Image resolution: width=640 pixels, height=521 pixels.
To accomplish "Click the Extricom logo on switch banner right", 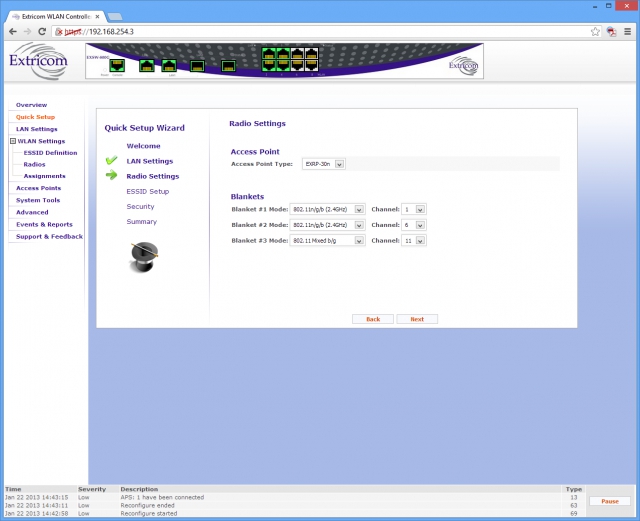I will coord(464,65).
